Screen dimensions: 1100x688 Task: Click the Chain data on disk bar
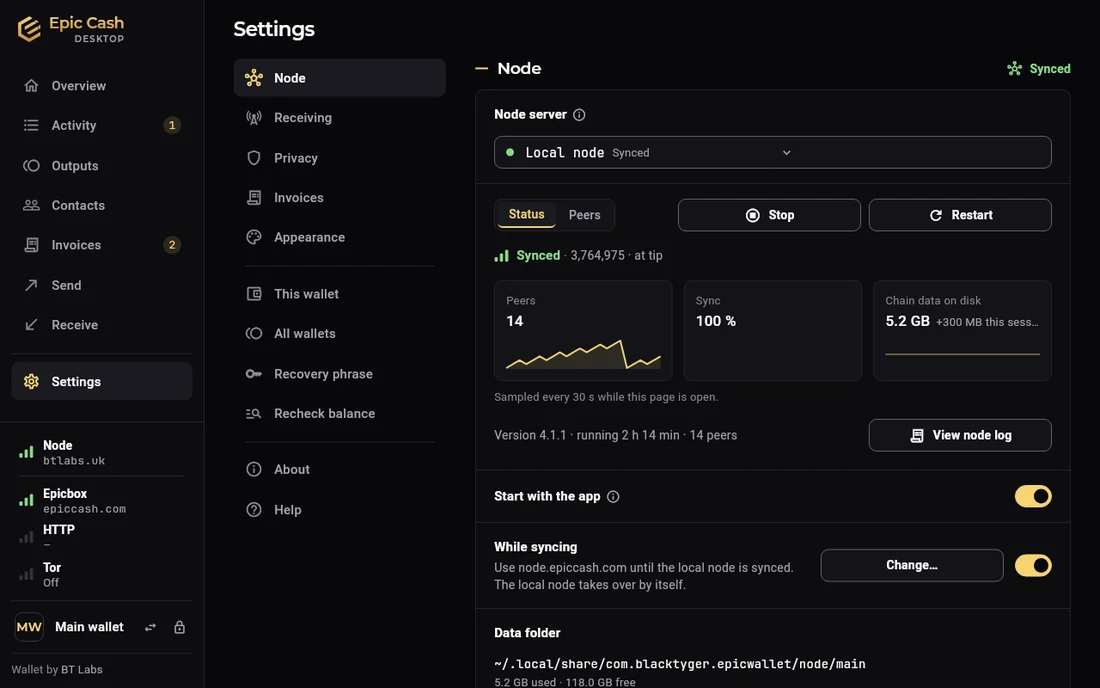(x=962, y=354)
